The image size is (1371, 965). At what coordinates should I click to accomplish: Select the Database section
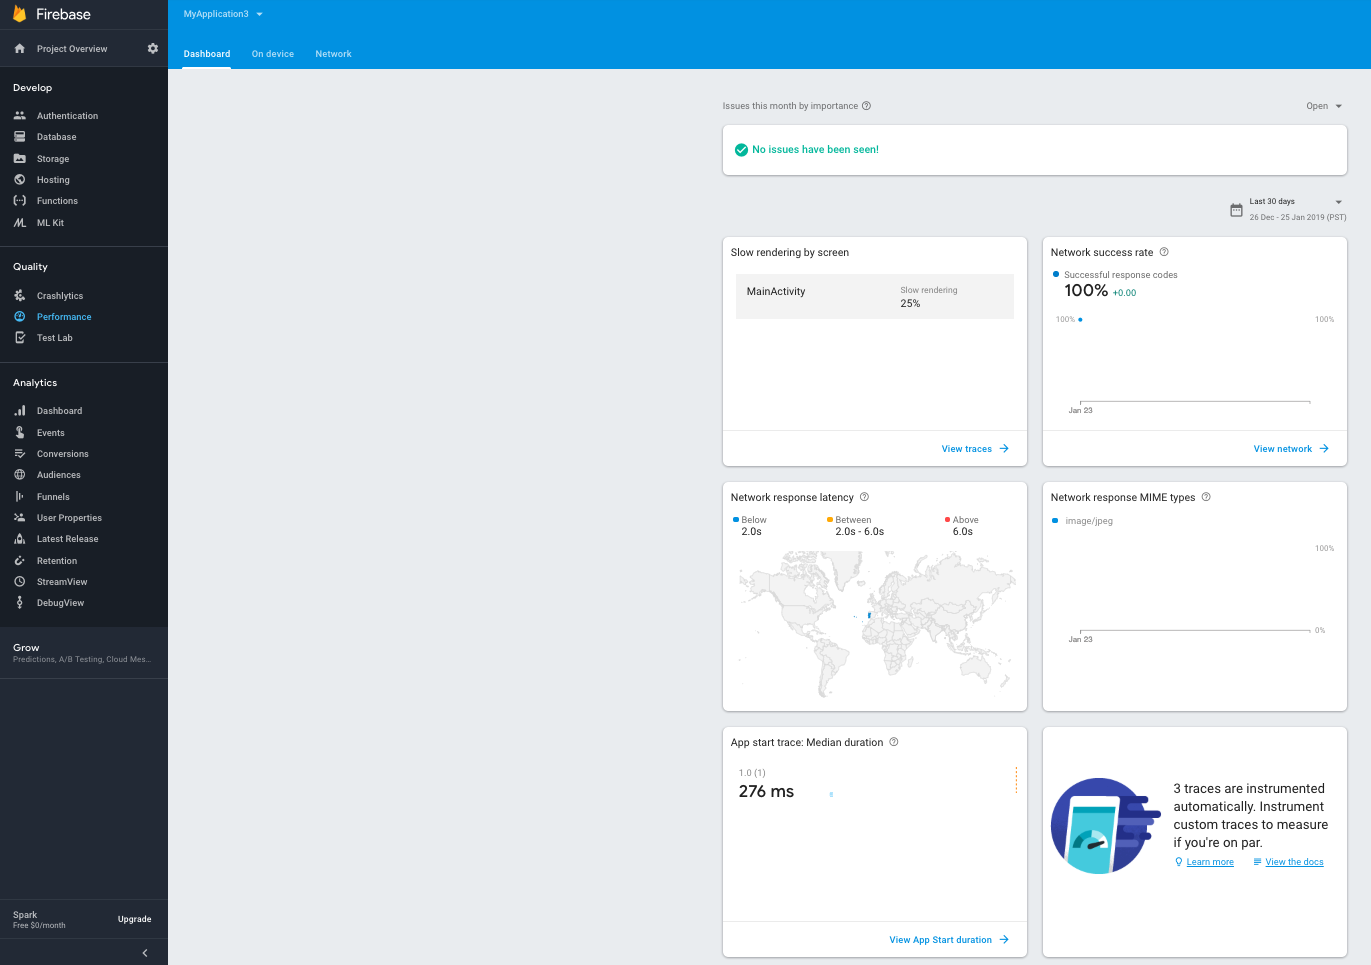57,136
